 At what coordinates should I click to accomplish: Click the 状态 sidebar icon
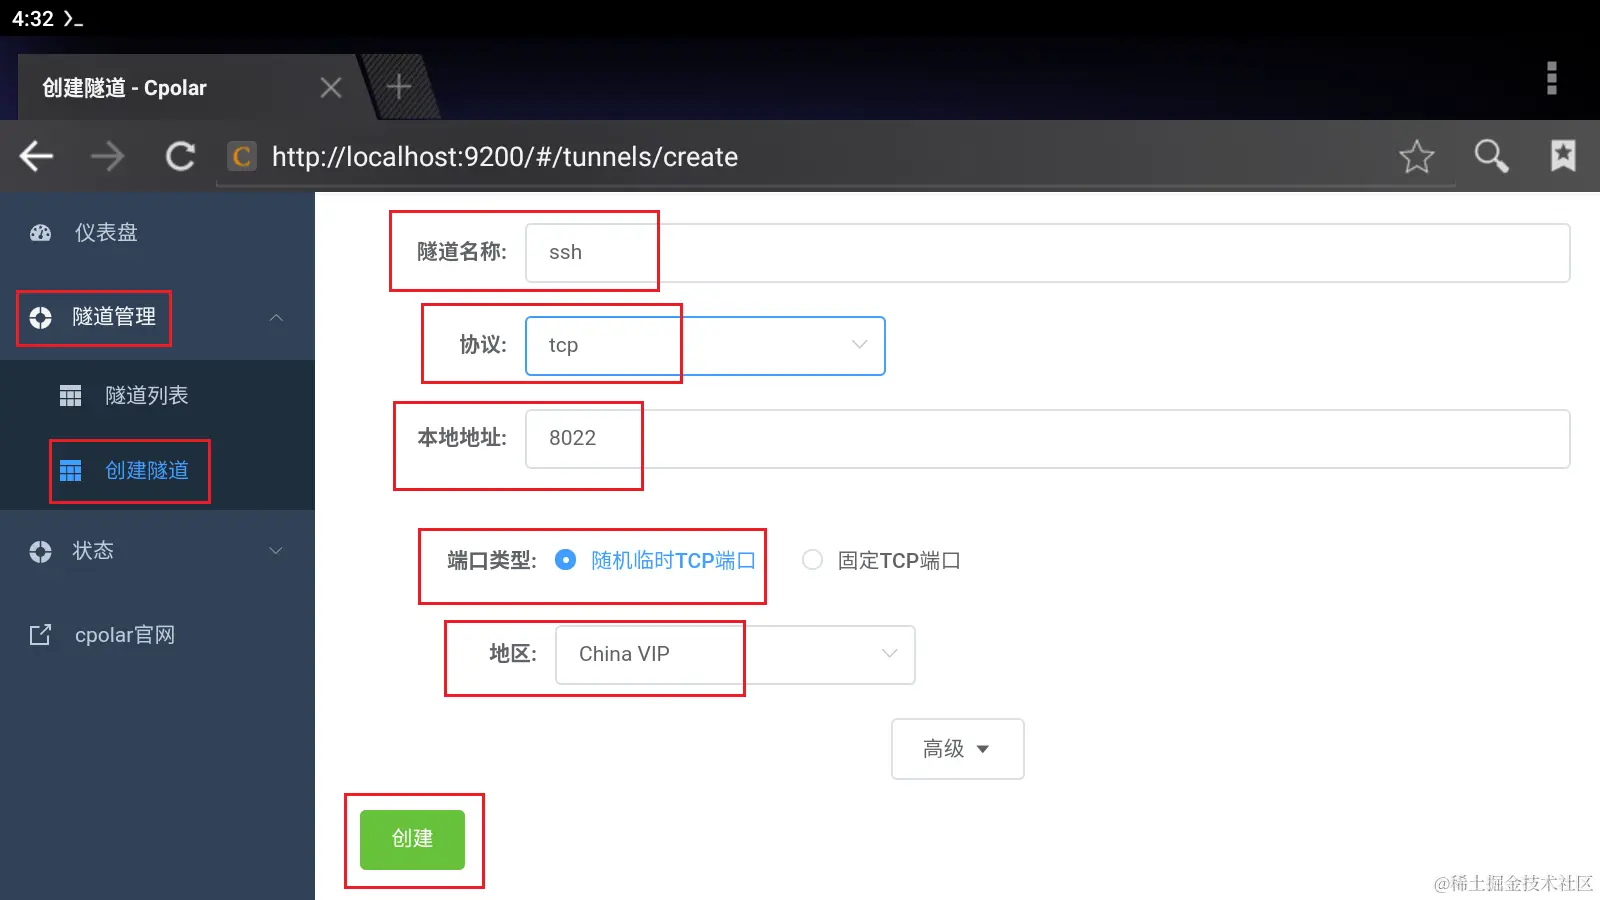click(x=40, y=552)
